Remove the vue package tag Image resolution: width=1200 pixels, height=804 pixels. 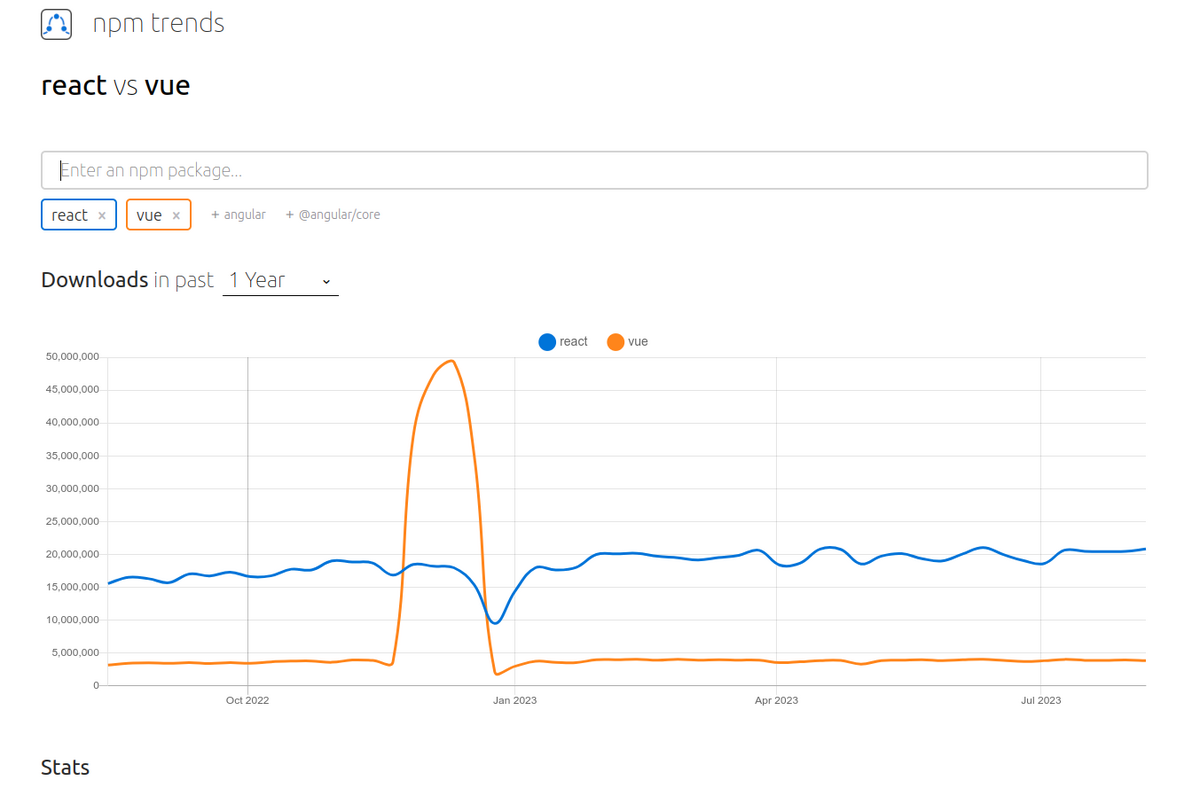point(176,215)
